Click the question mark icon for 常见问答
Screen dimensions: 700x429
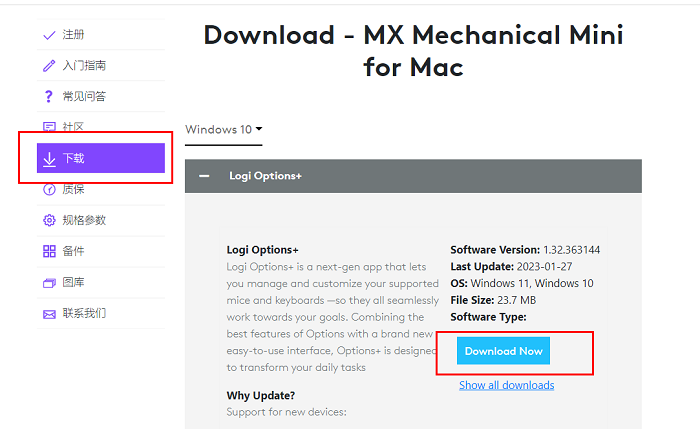49,97
